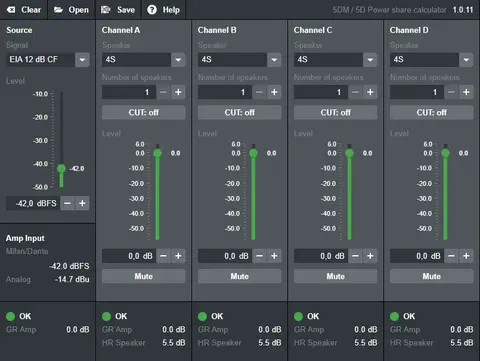
Task: Decrease number of speakers in Channel C
Action: 355,92
